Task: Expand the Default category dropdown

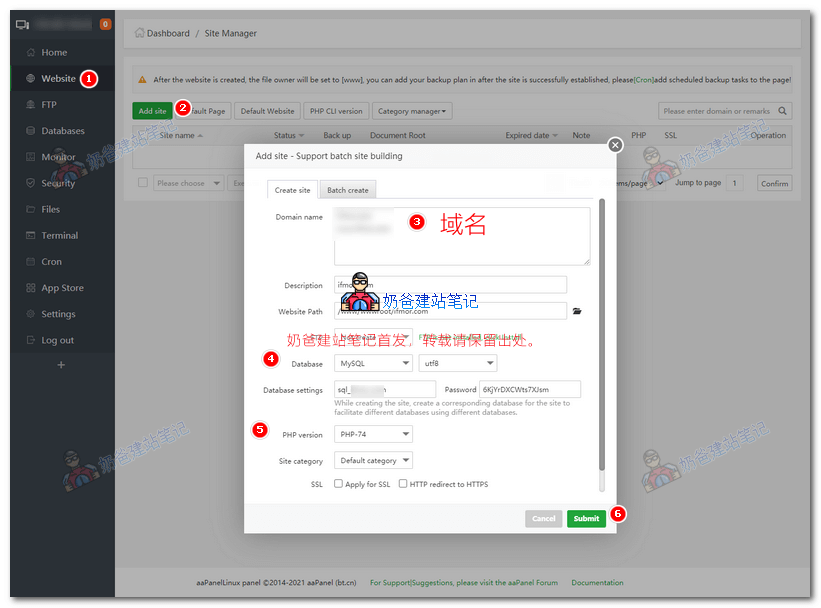Action: 374,461
